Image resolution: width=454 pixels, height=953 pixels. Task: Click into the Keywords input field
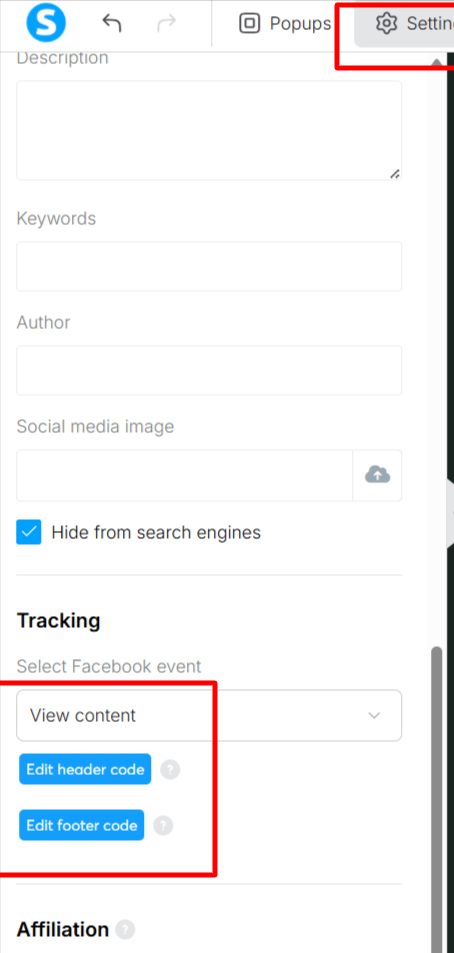[x=209, y=266]
